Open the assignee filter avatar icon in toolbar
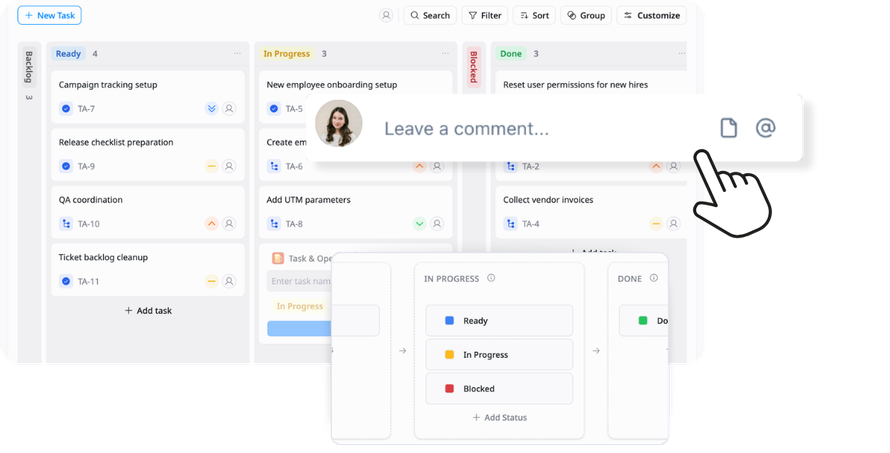Image resolution: width=890 pixels, height=453 pixels. (x=386, y=15)
